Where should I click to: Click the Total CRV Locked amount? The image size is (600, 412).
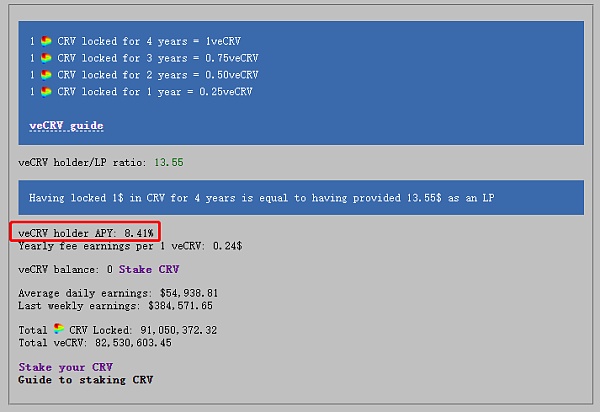point(178,330)
